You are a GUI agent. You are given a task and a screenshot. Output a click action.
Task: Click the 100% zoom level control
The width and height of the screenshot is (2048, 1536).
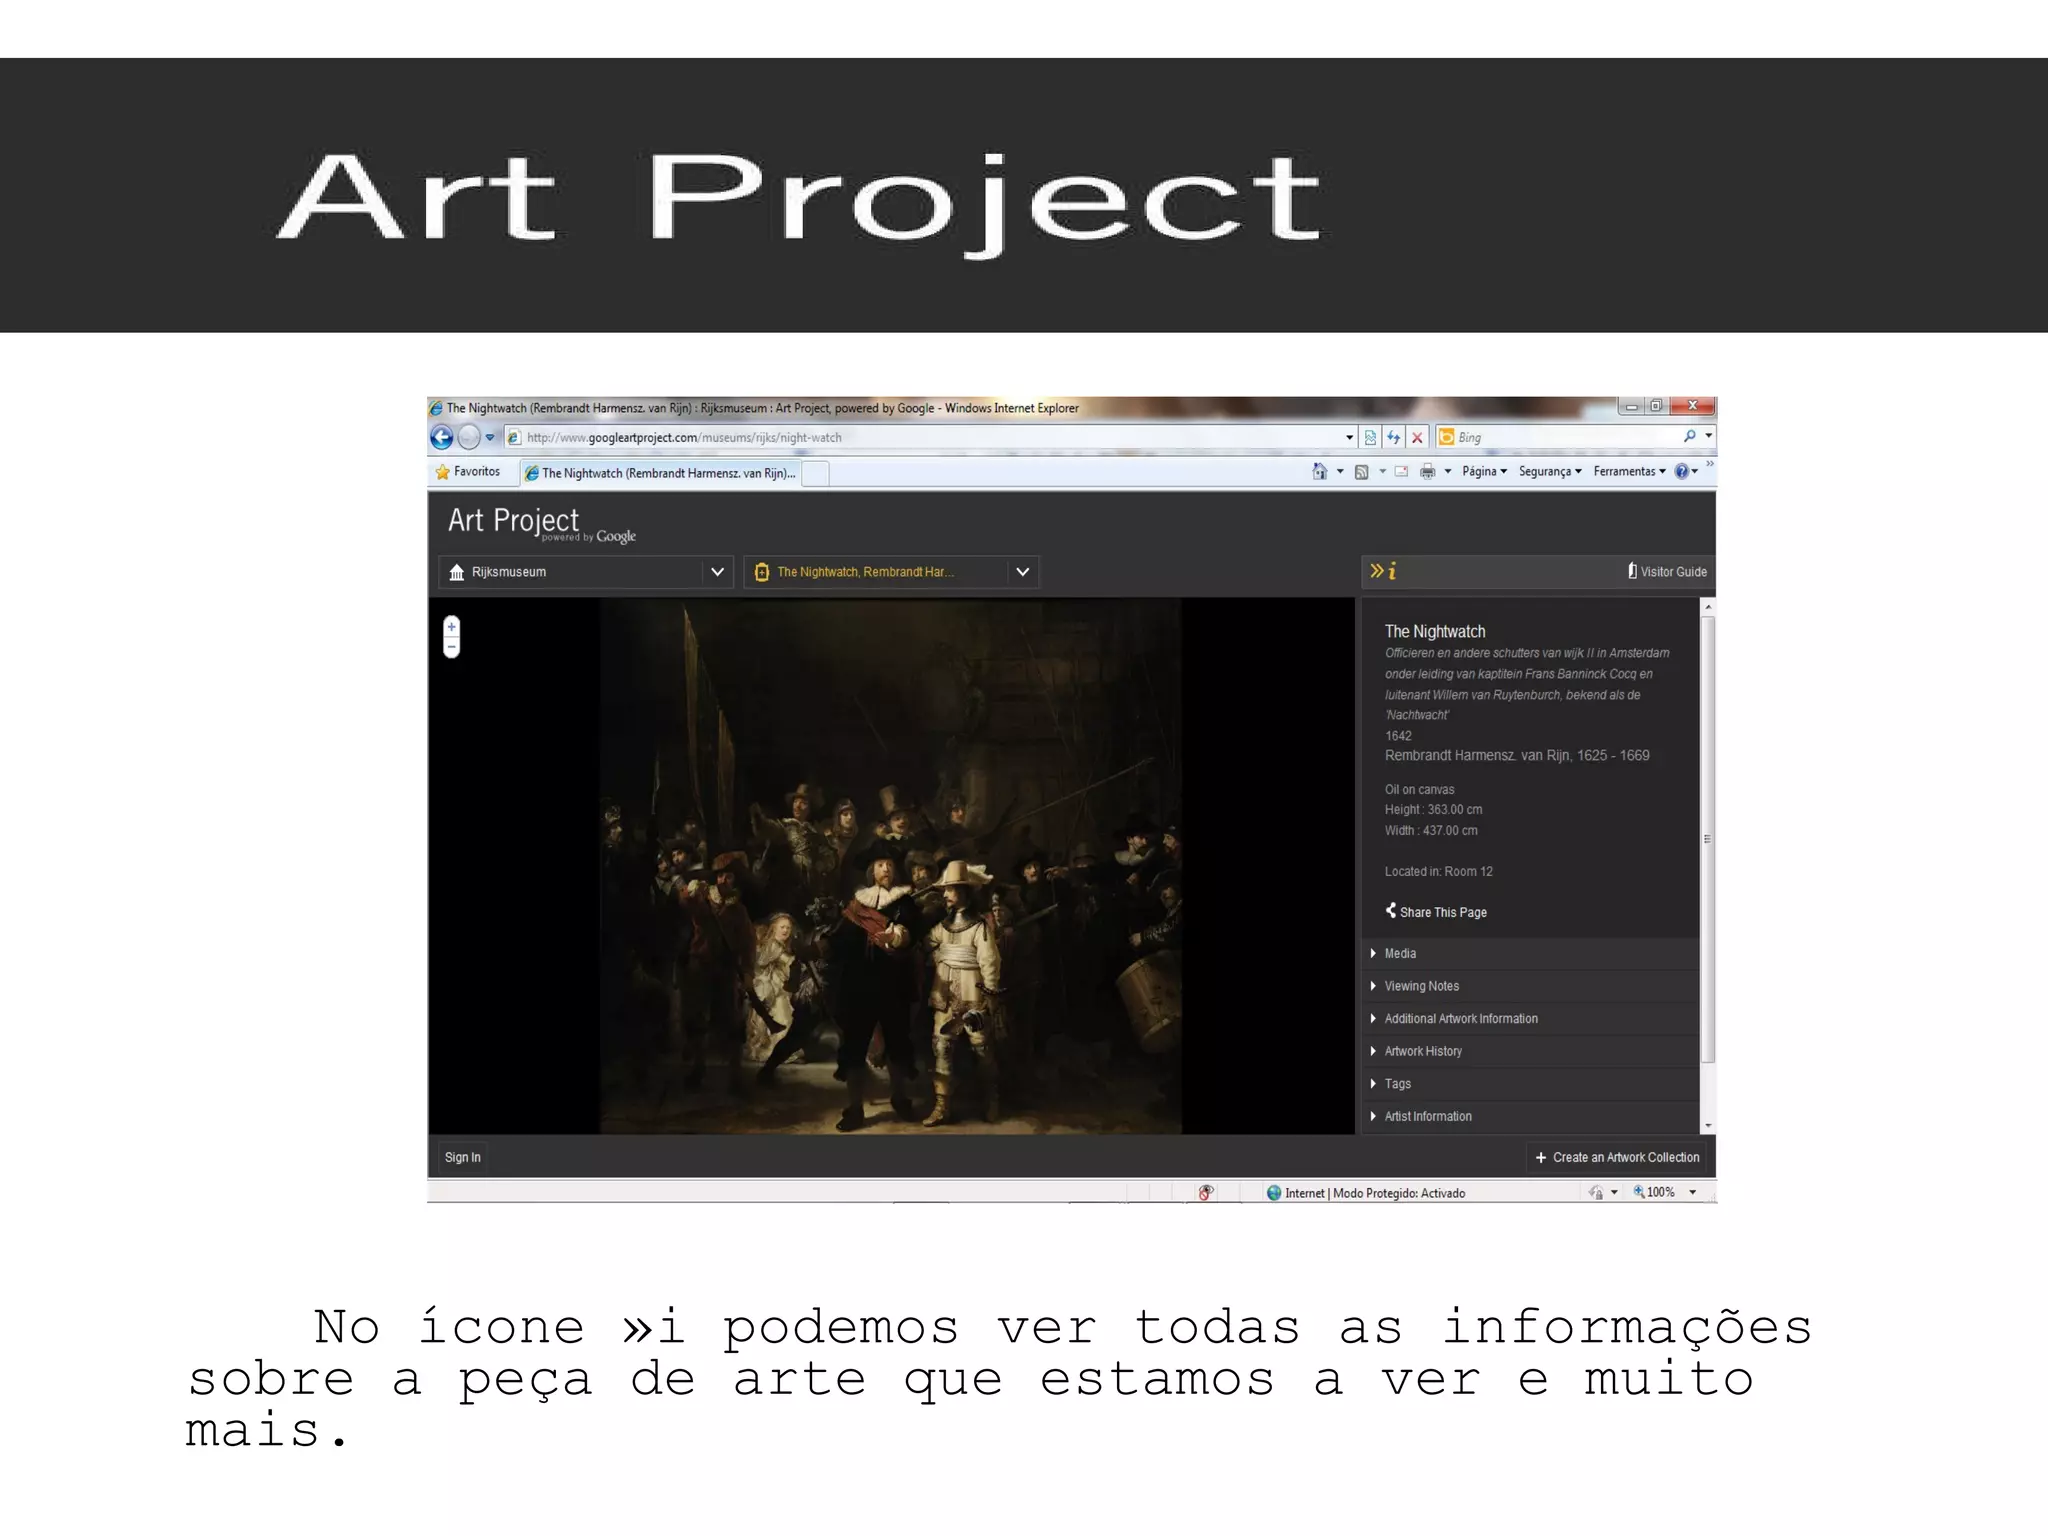[x=1654, y=1192]
